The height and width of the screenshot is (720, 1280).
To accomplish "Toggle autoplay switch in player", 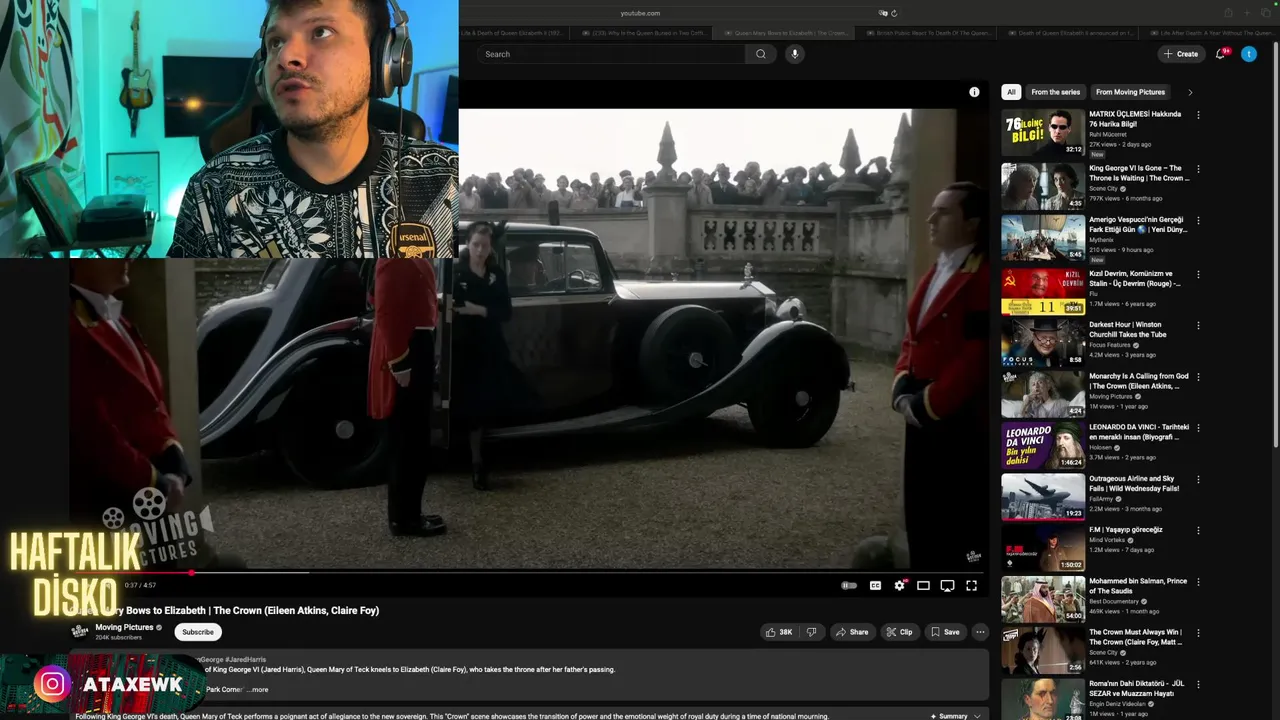I will click(849, 586).
